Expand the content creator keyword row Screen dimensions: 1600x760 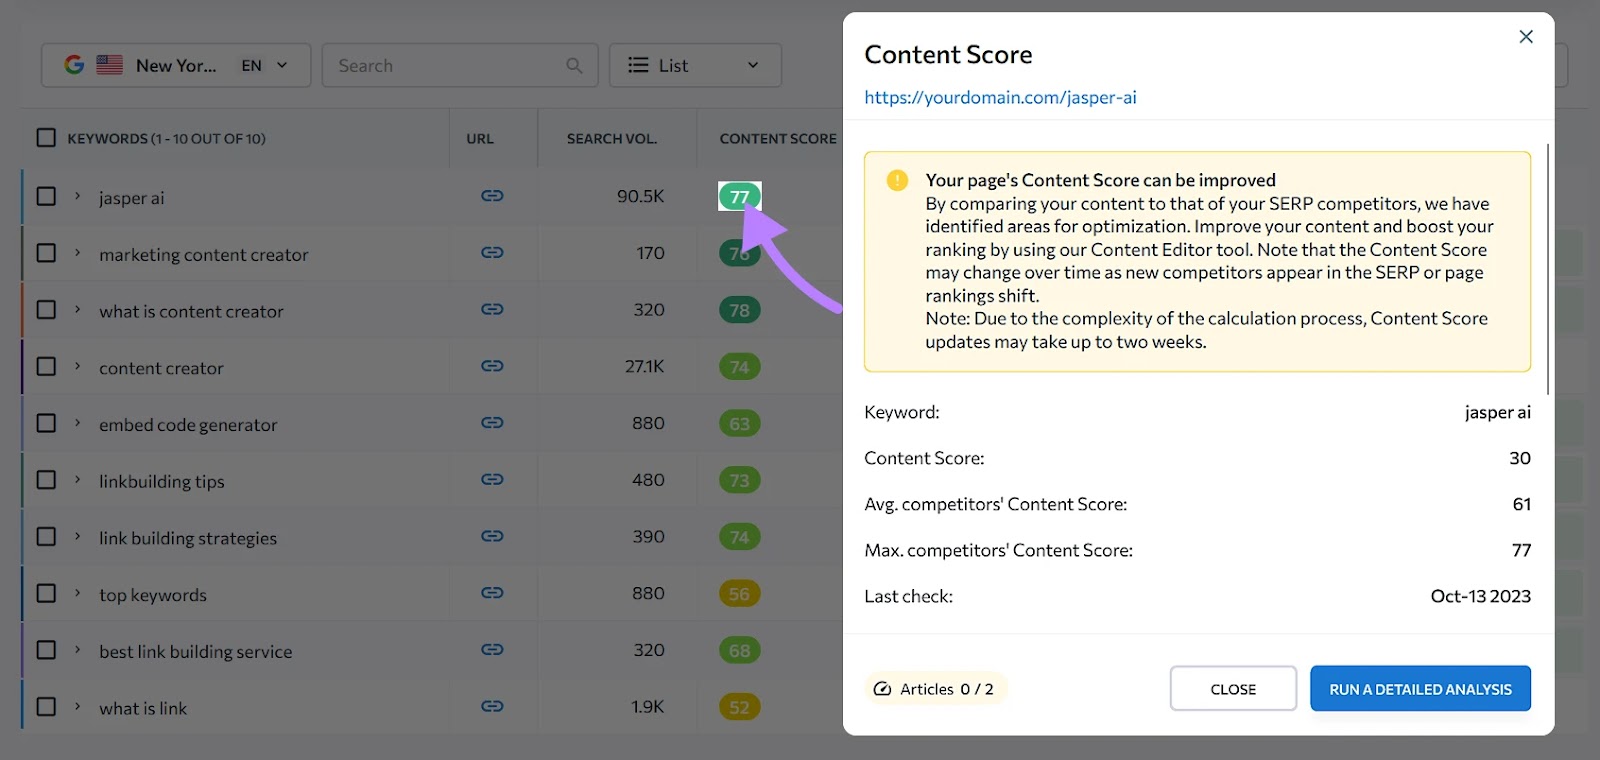[77, 366]
